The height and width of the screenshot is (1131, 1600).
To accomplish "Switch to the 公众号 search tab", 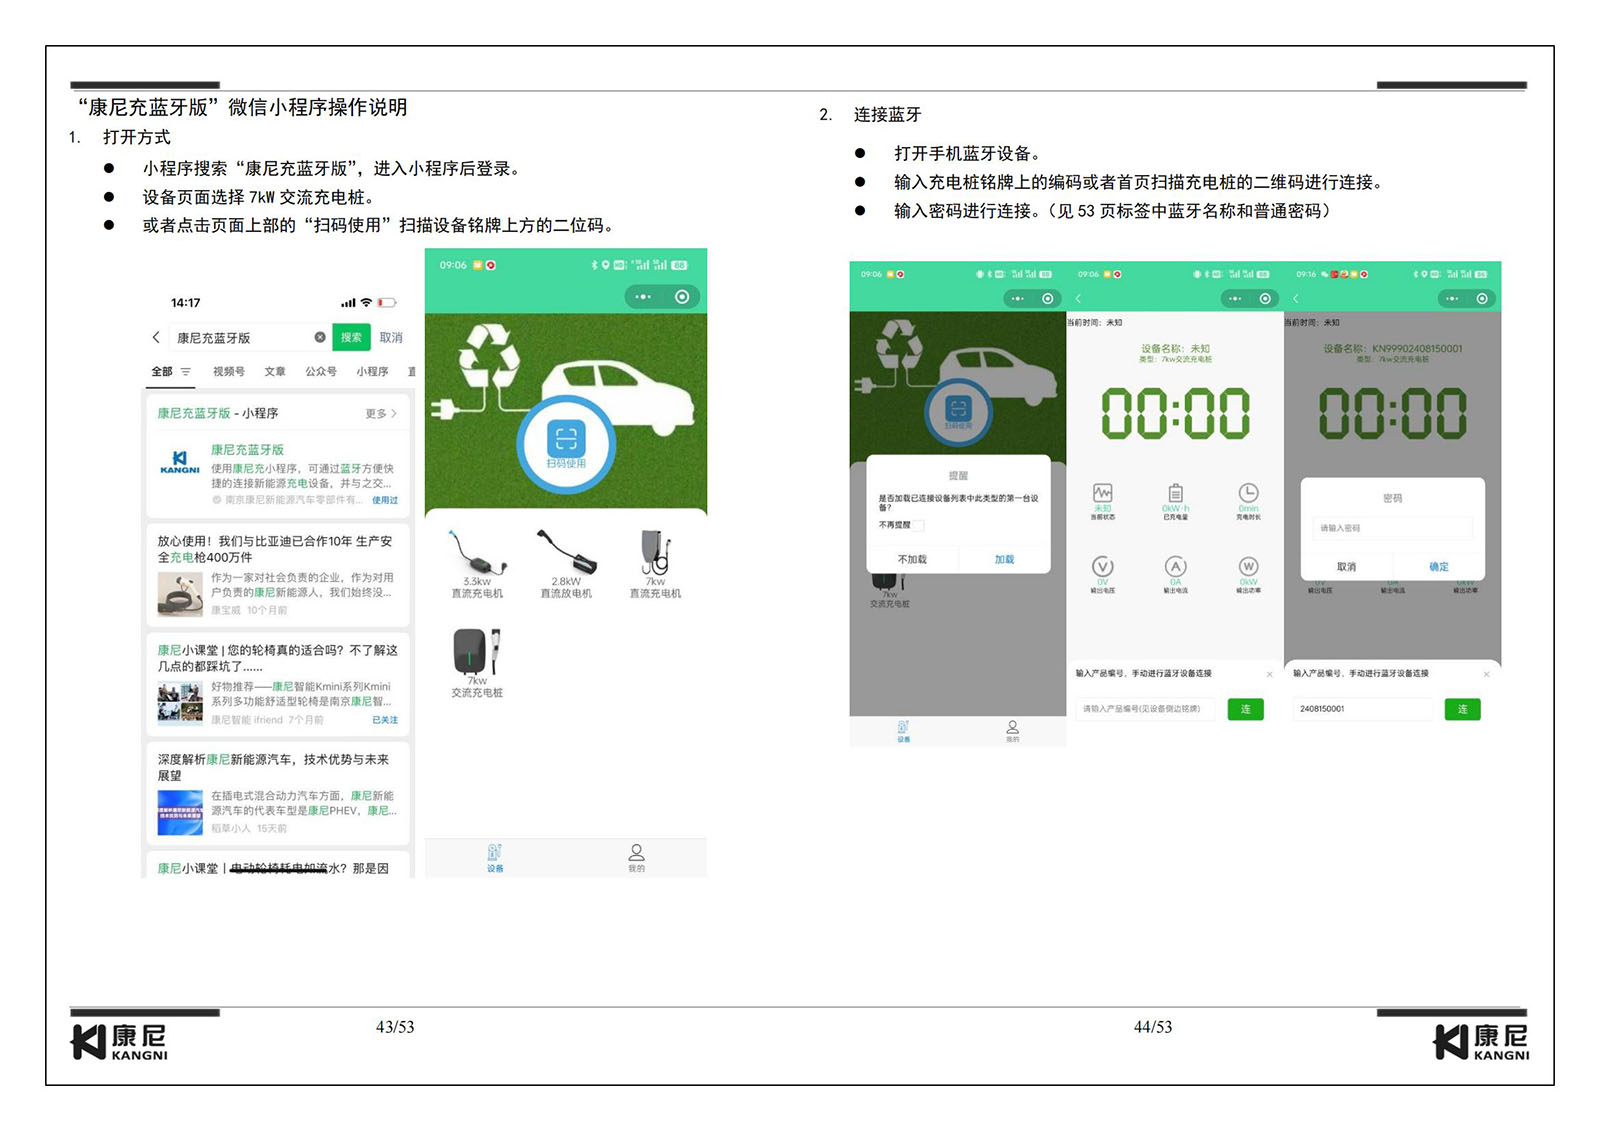I will point(321,372).
